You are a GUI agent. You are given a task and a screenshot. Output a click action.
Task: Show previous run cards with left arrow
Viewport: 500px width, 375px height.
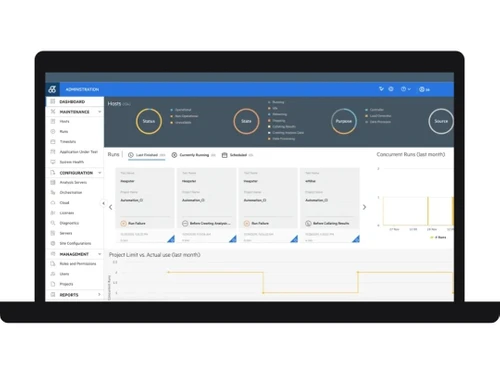(x=111, y=207)
